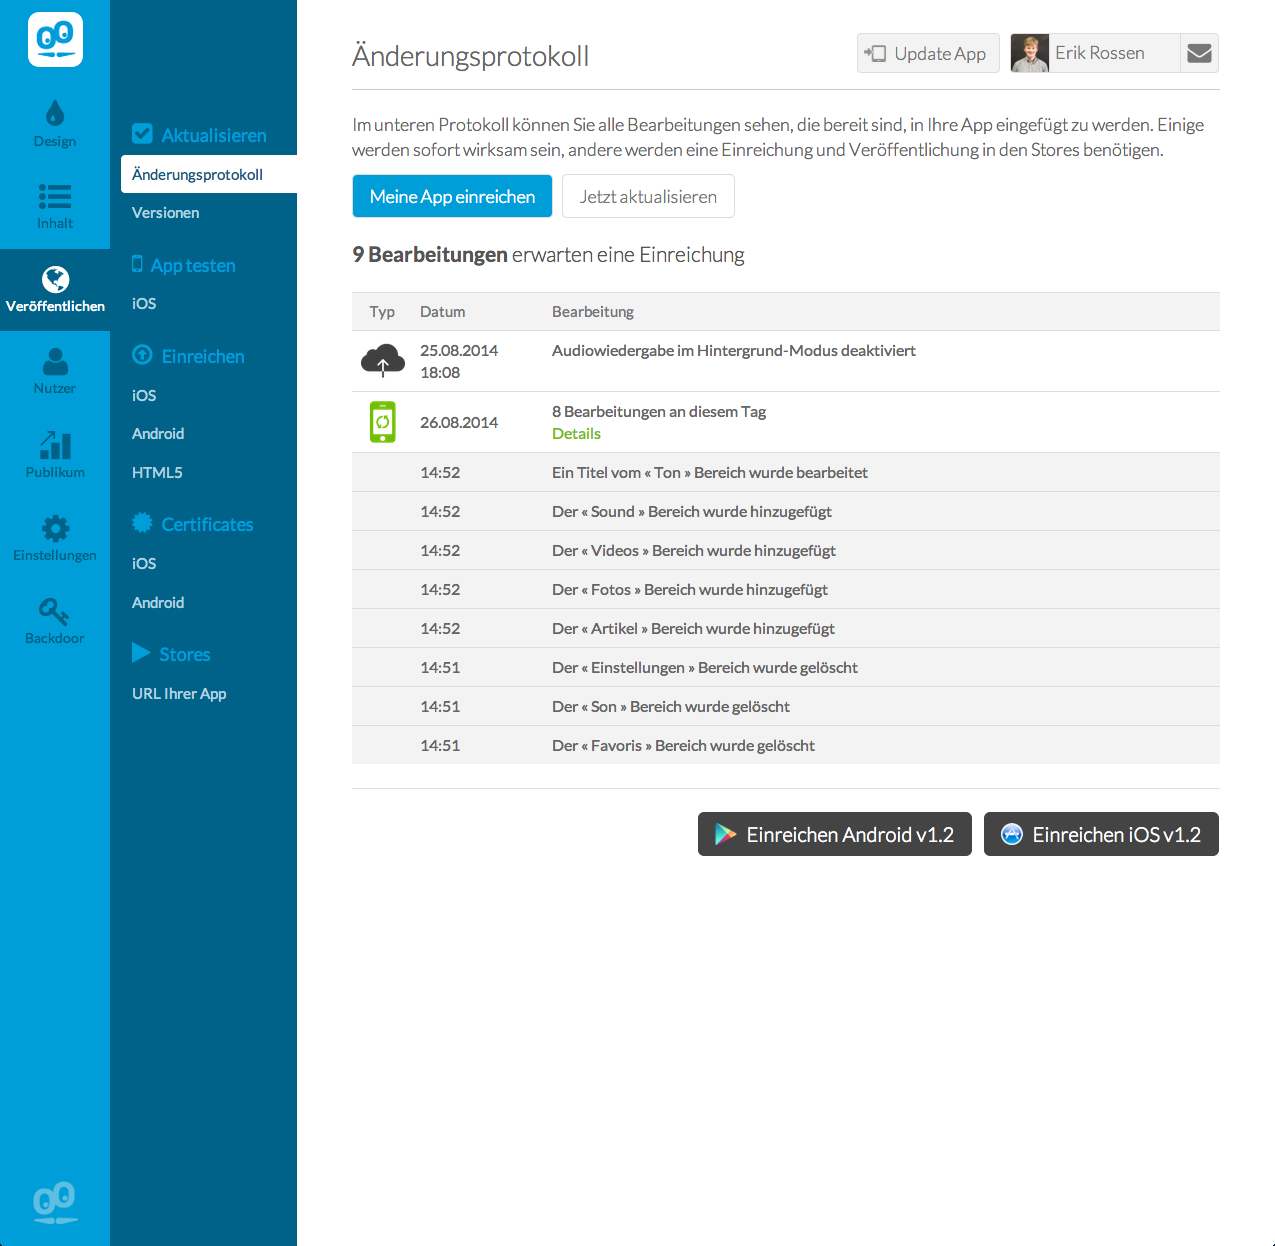
Task: Select the Veröffentlichen globe section
Action: click(55, 290)
